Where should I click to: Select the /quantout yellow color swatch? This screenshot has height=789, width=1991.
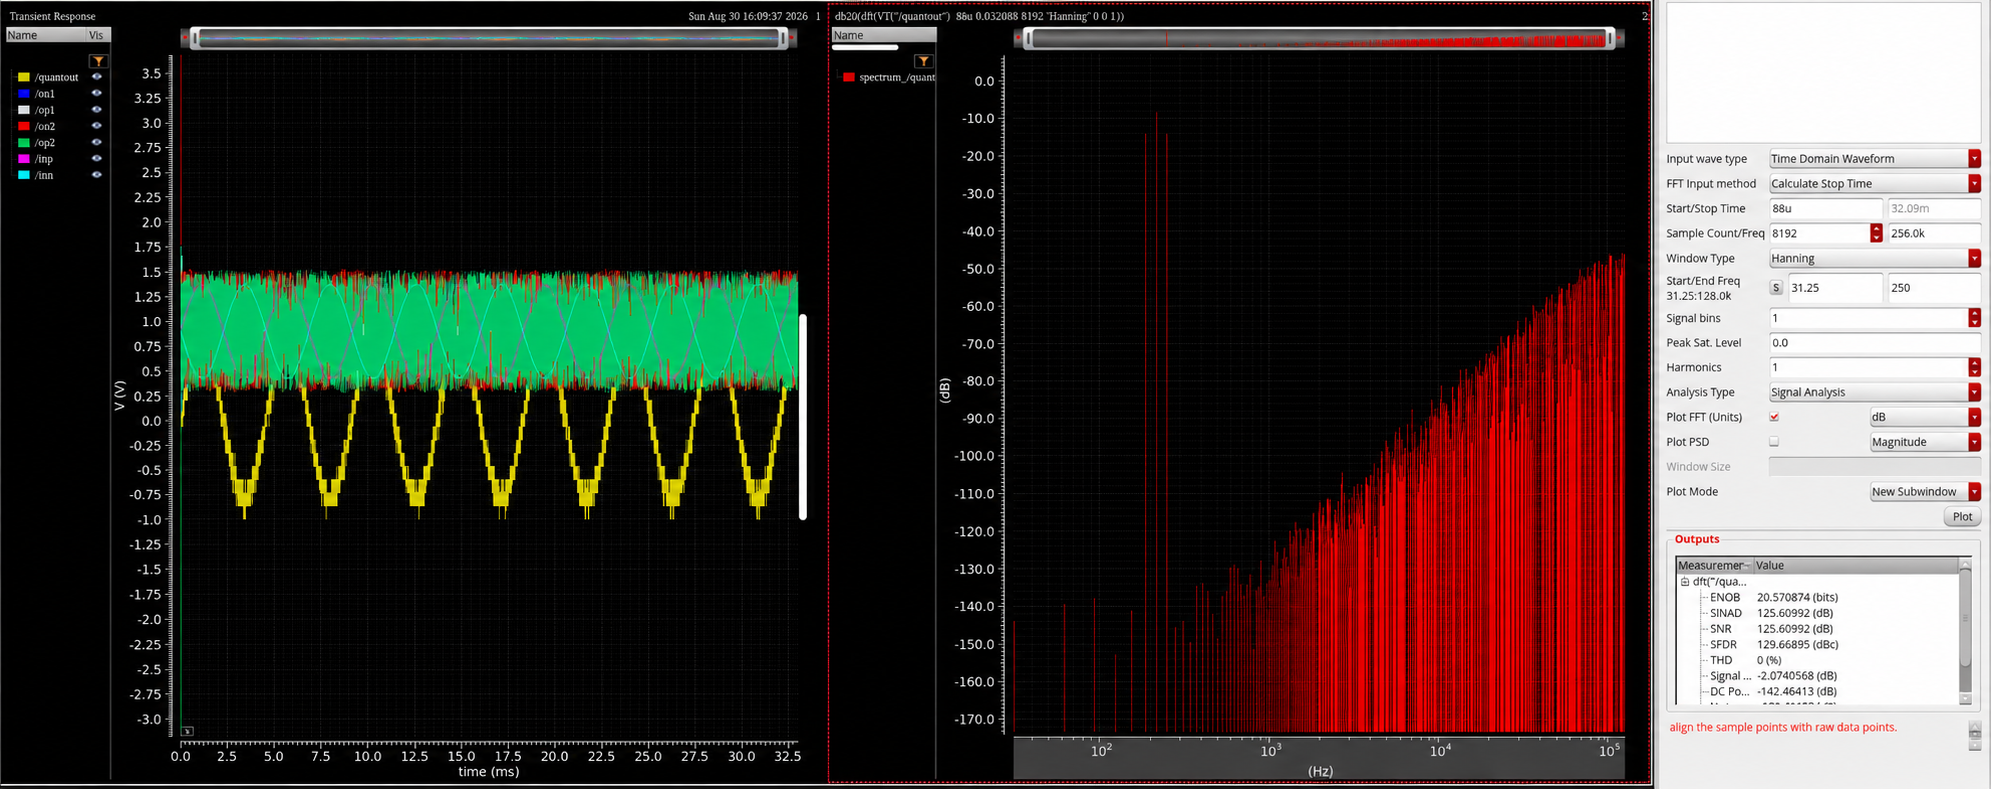click(24, 77)
